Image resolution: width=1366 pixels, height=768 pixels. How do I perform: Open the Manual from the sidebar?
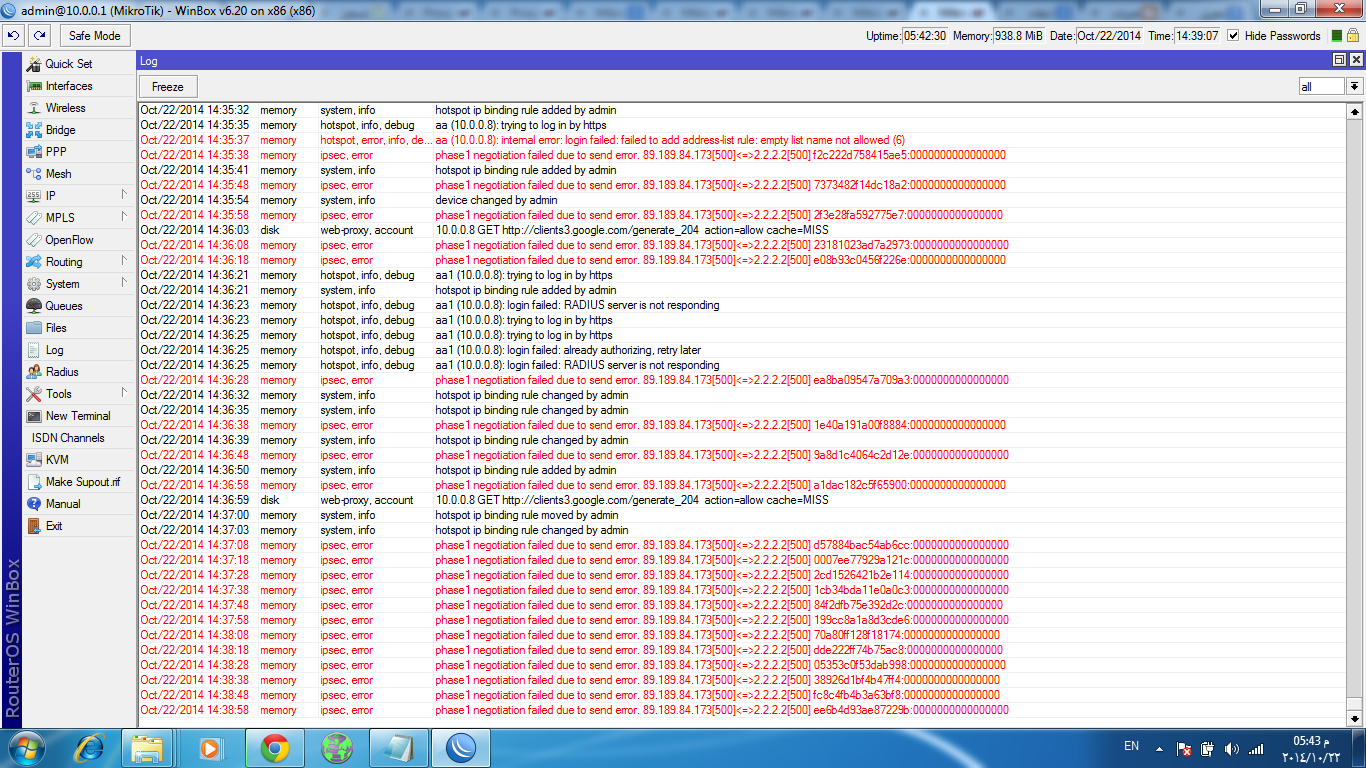(79, 504)
